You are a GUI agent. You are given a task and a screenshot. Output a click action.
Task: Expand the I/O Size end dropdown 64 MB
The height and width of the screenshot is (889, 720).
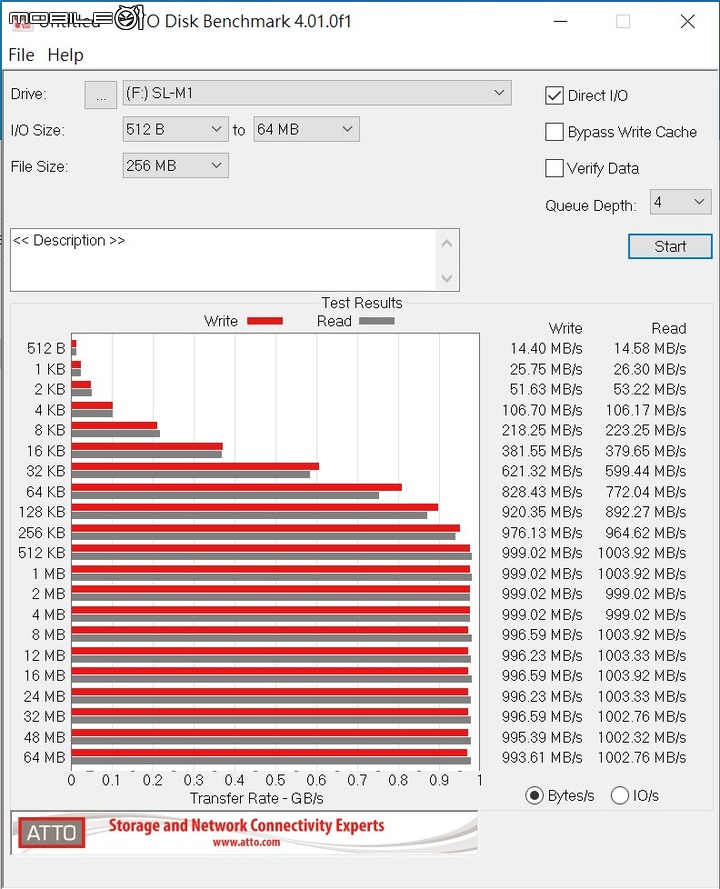306,130
